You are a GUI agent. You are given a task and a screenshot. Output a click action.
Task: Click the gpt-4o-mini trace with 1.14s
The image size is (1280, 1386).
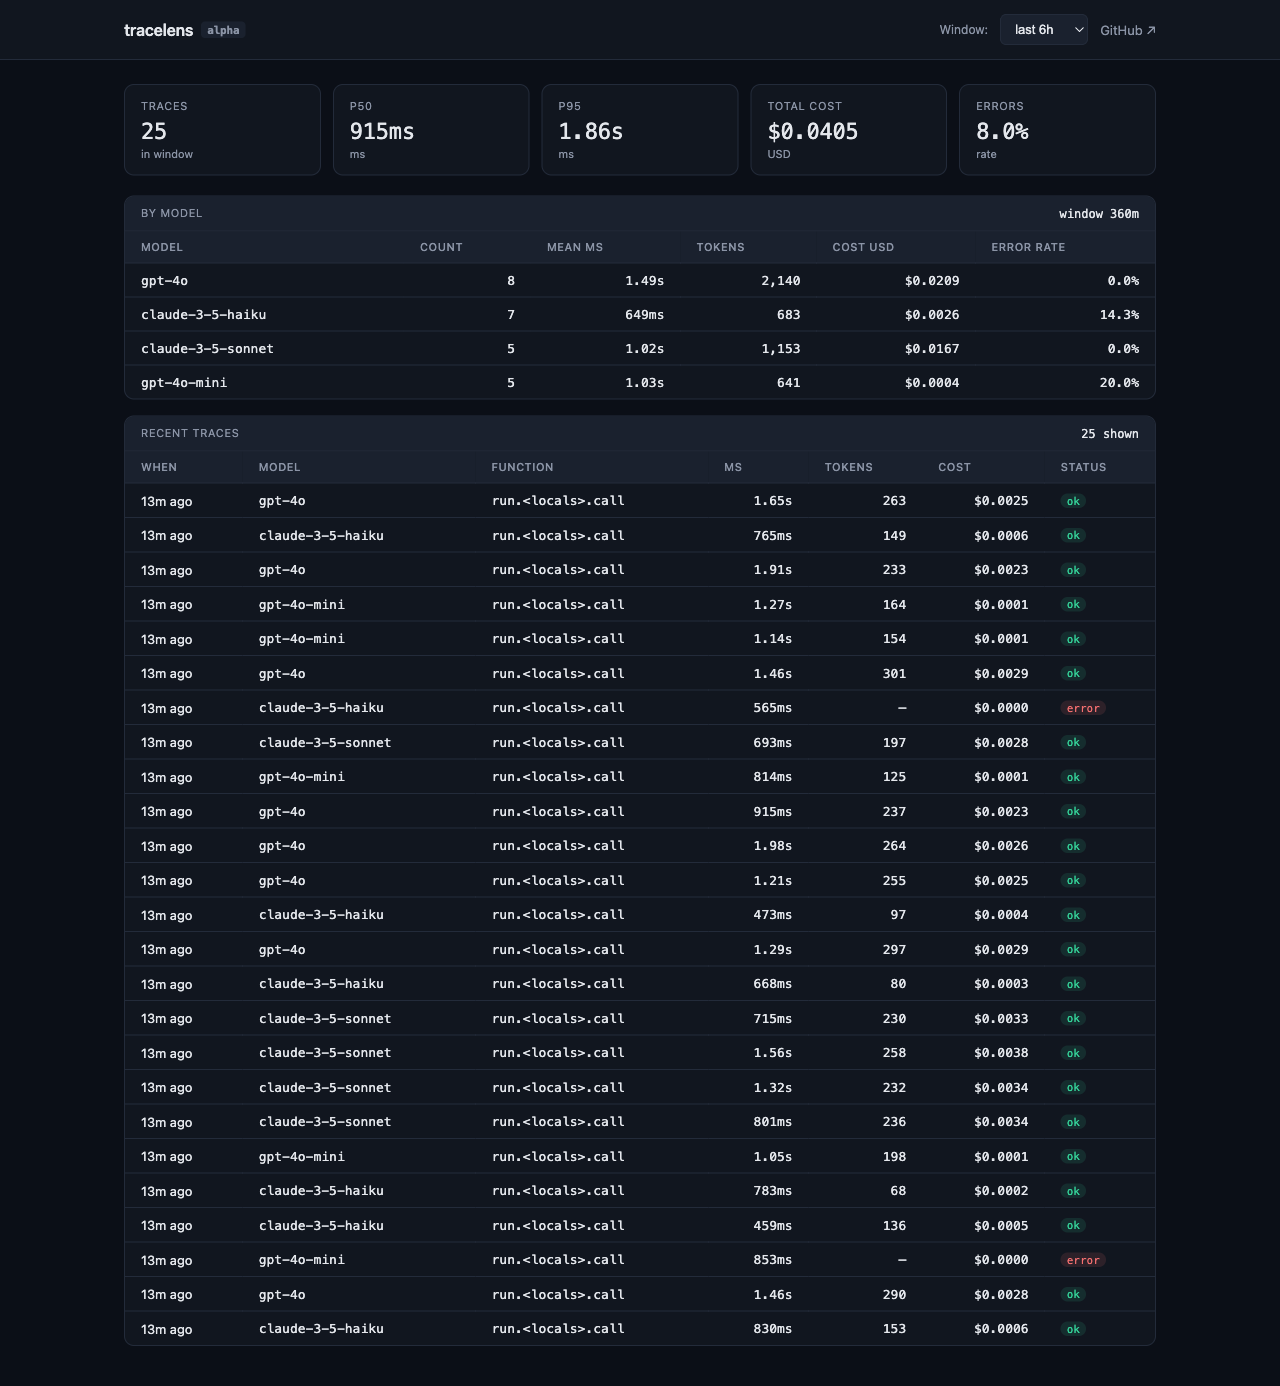[x=640, y=639]
